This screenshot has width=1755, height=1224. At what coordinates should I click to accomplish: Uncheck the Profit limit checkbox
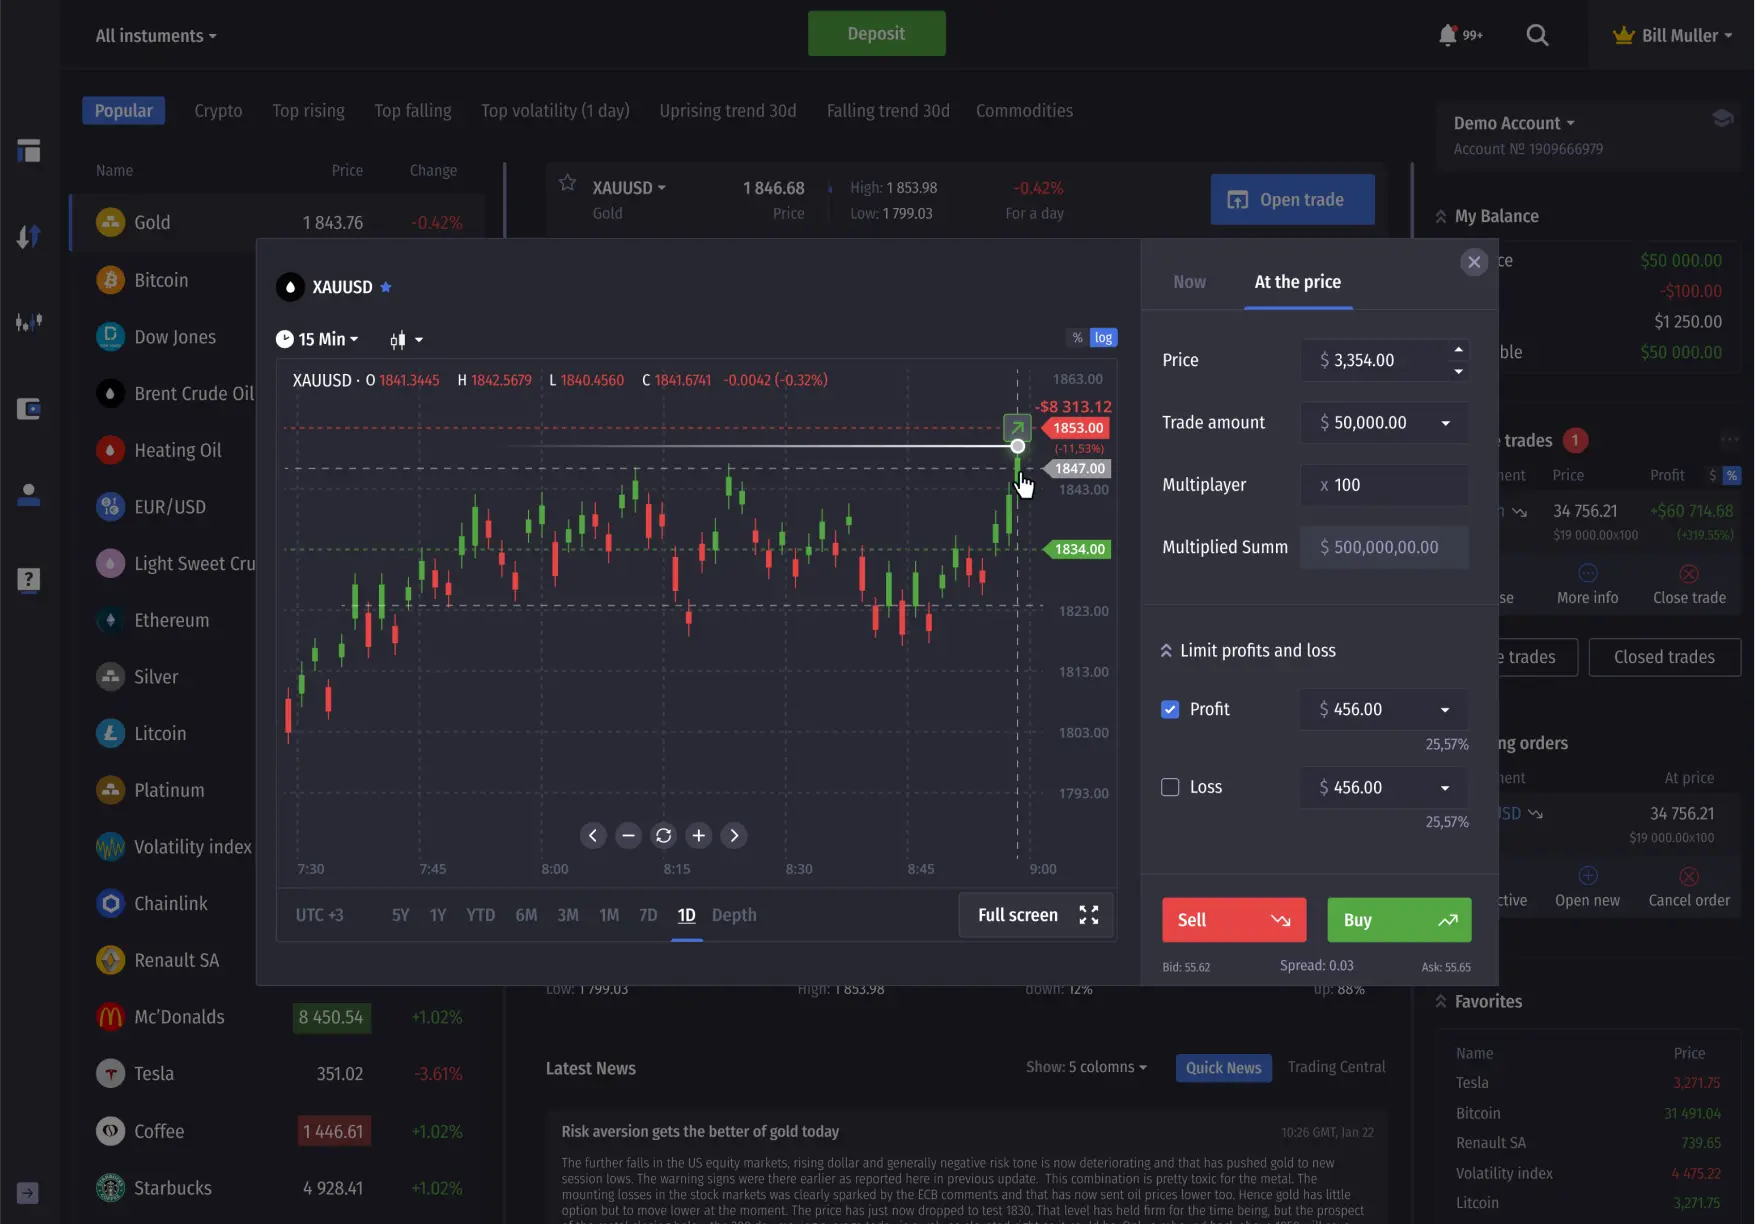tap(1169, 709)
